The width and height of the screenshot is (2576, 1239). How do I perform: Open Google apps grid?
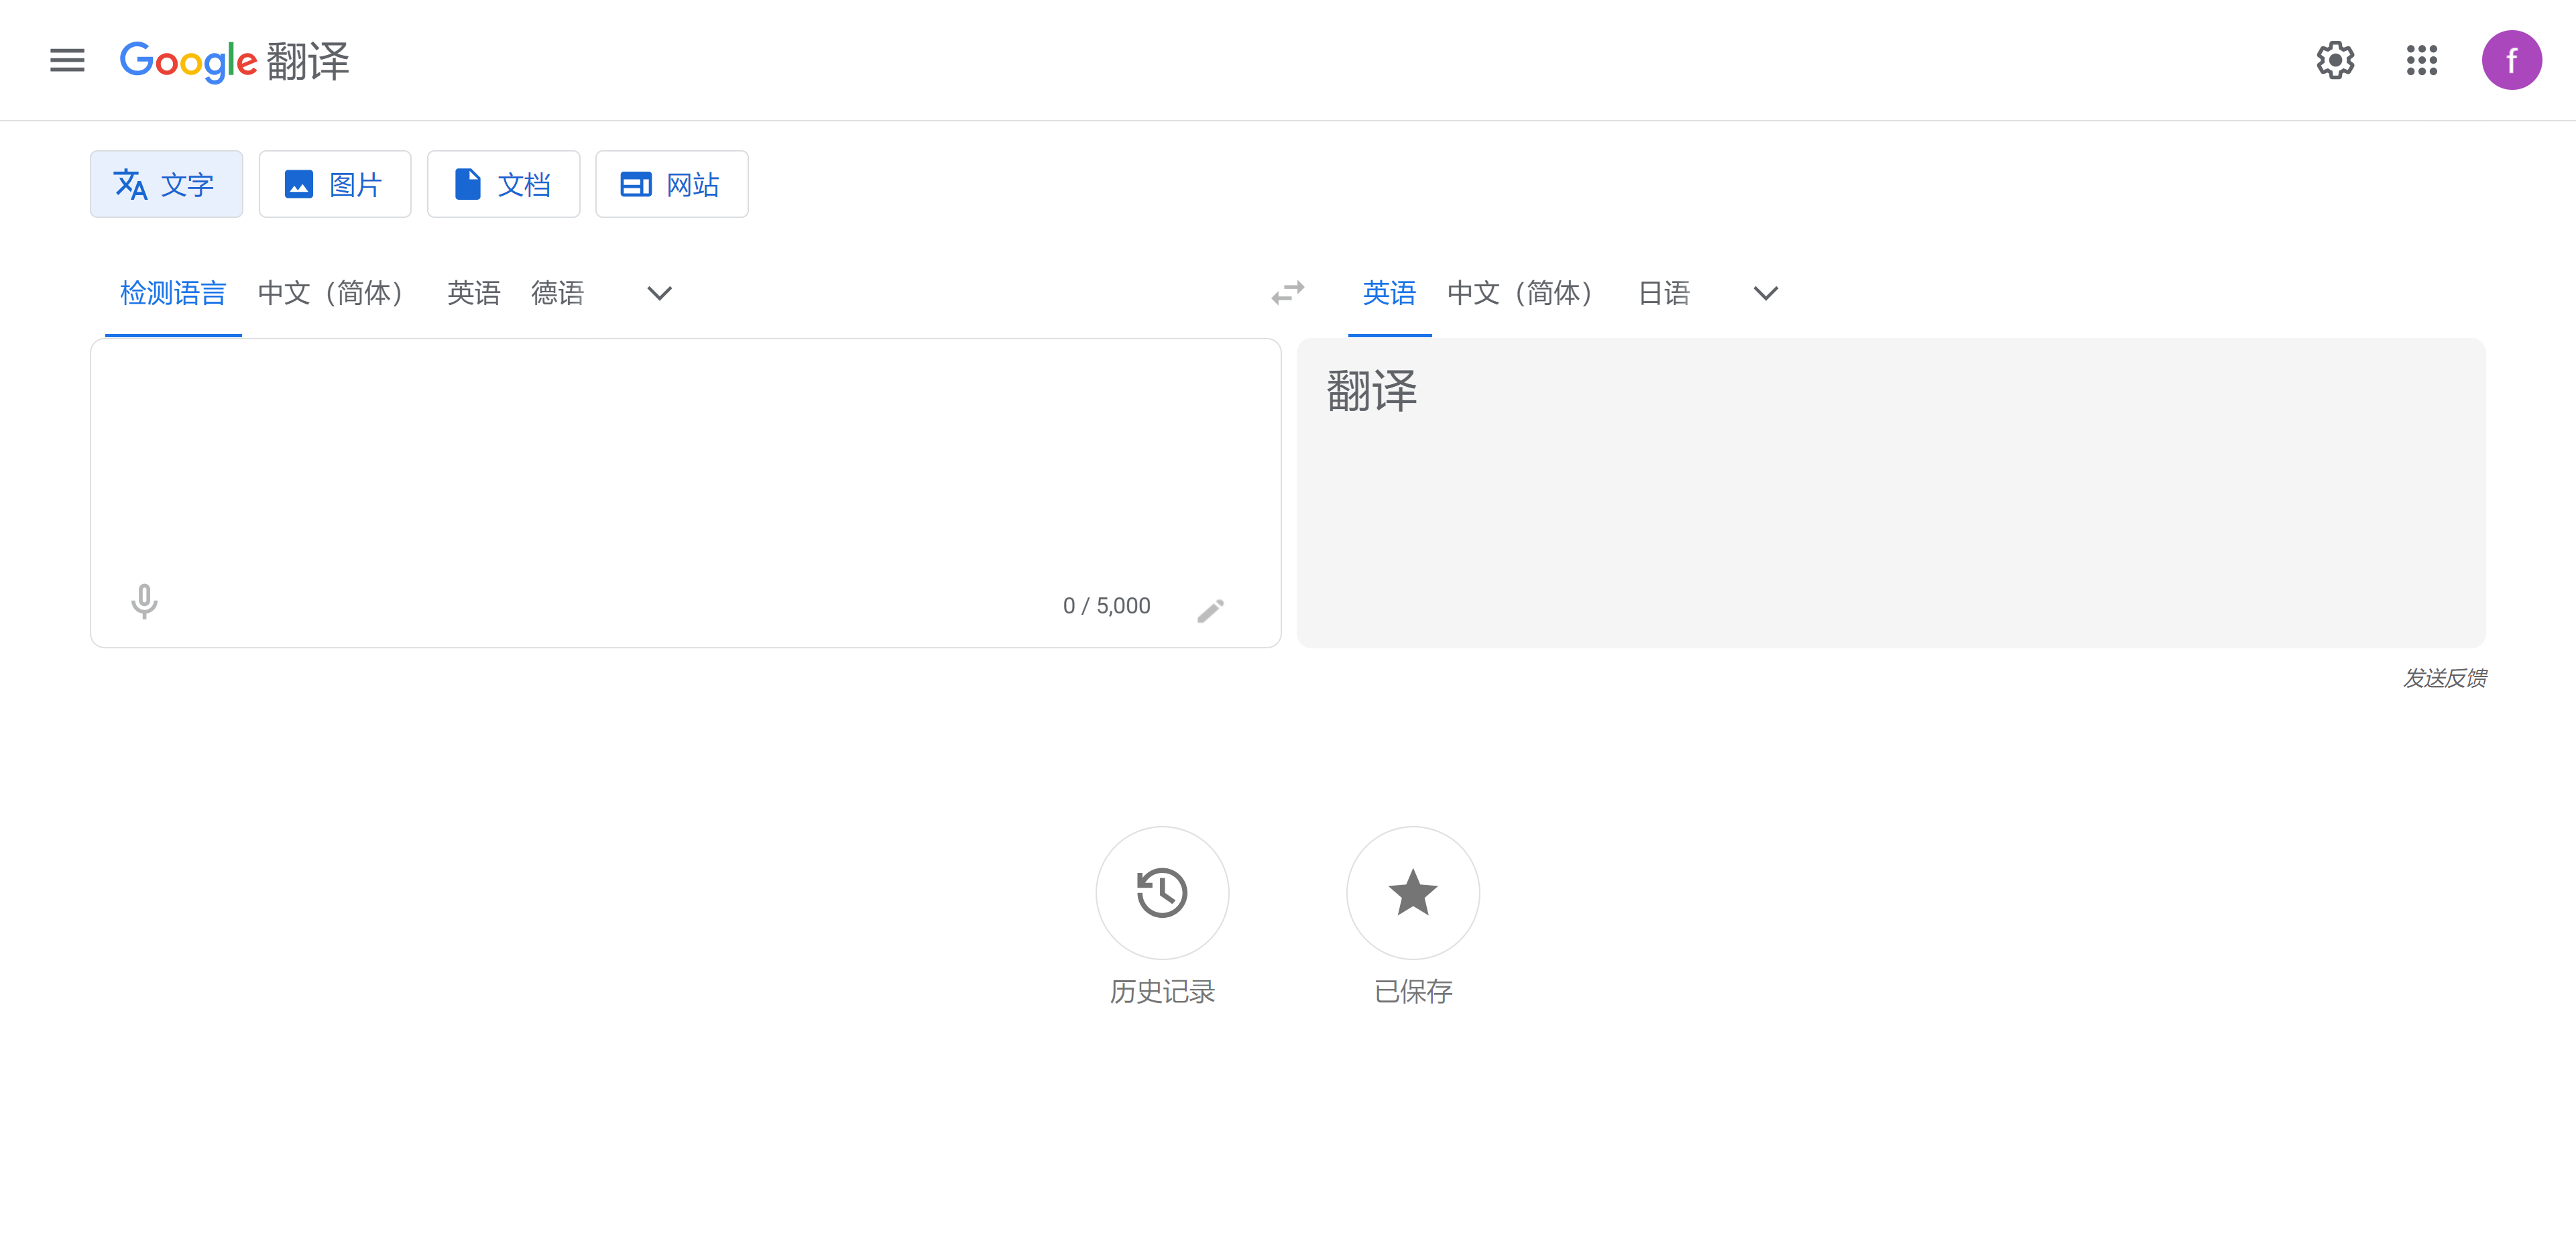point(2421,60)
